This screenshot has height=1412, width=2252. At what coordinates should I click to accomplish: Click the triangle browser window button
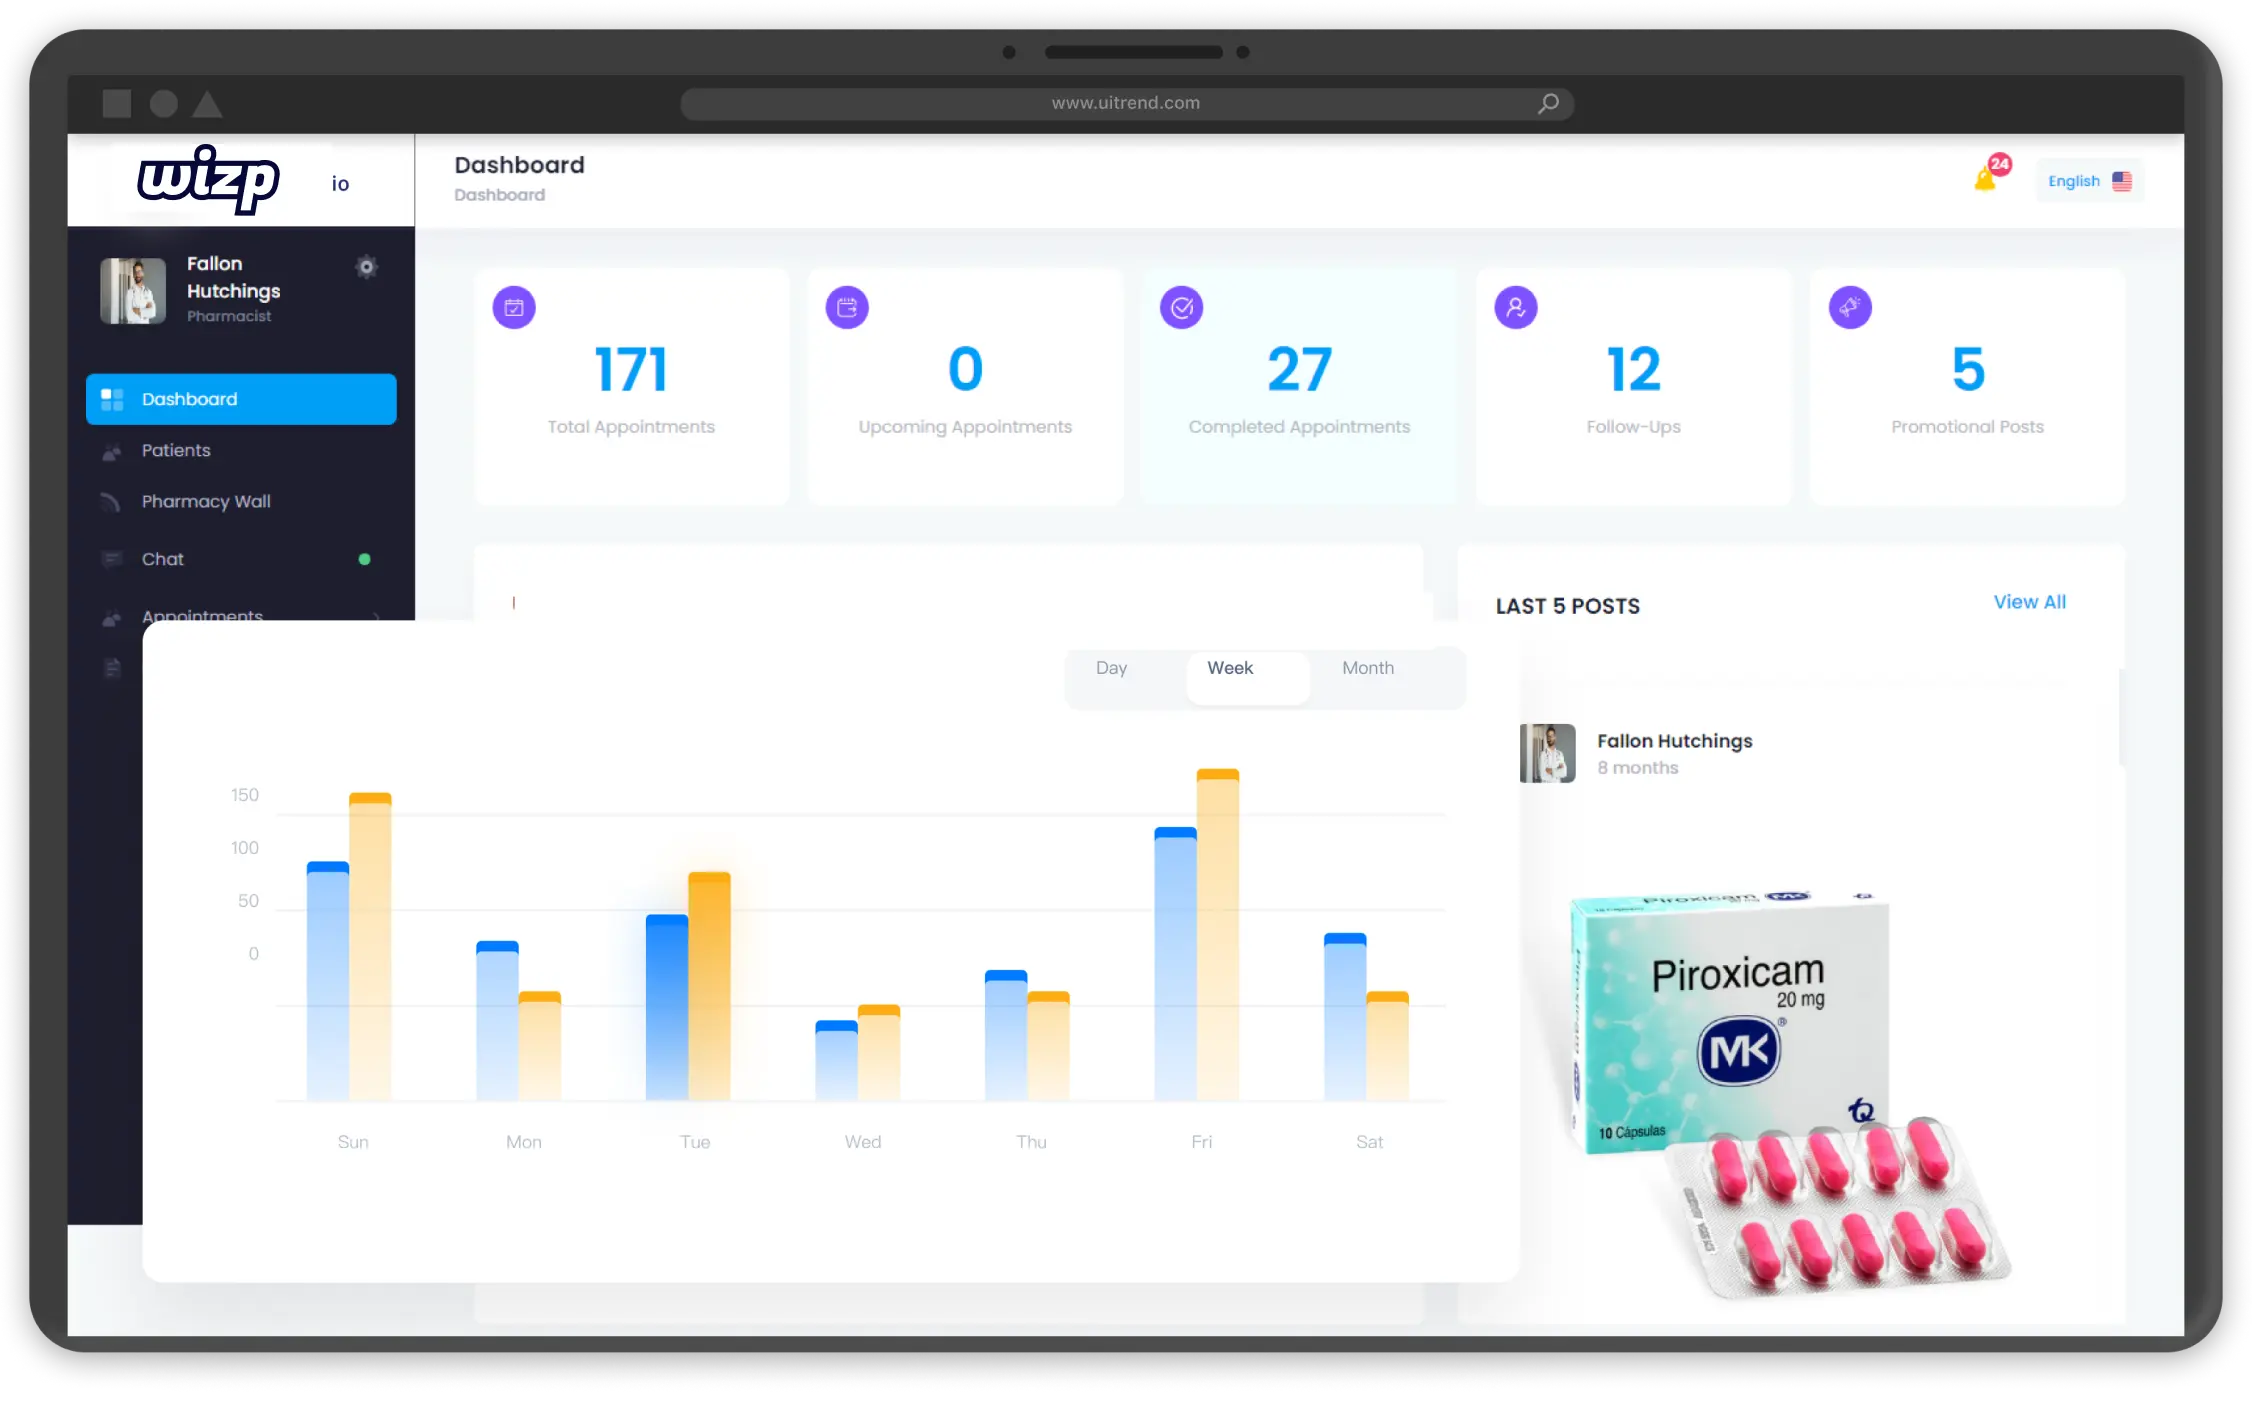(207, 103)
